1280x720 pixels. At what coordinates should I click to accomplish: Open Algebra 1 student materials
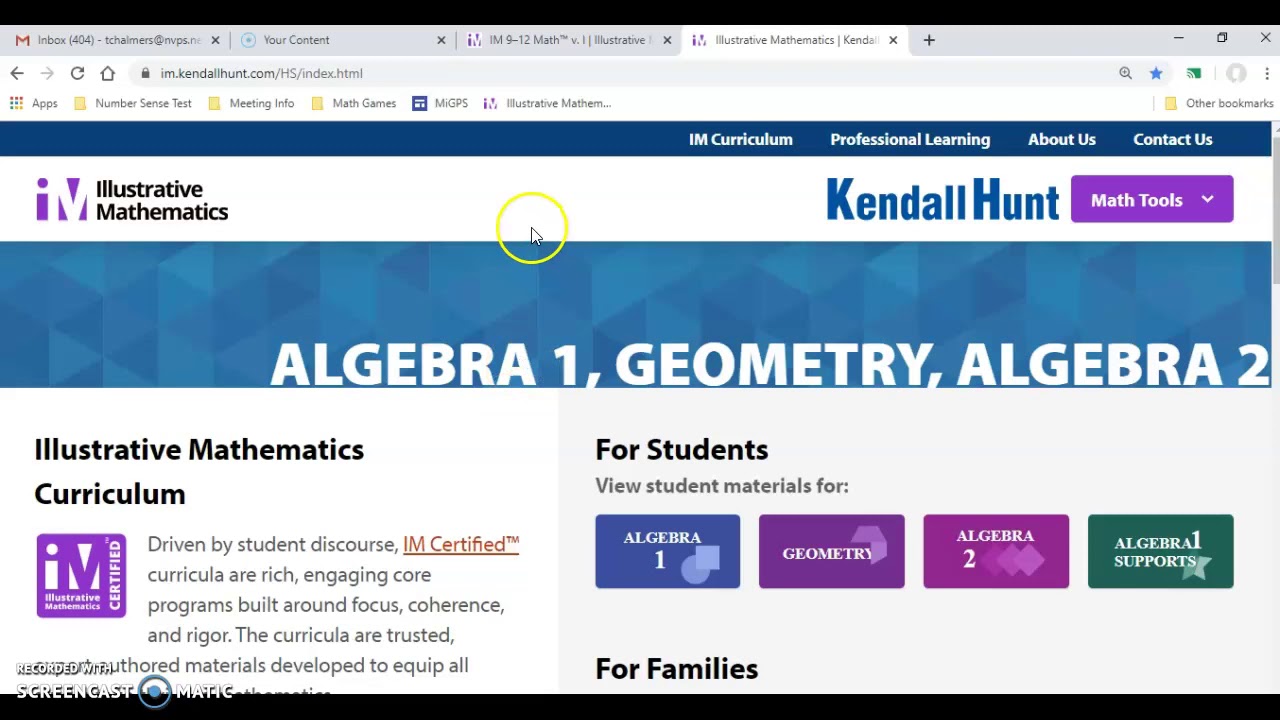(x=668, y=551)
